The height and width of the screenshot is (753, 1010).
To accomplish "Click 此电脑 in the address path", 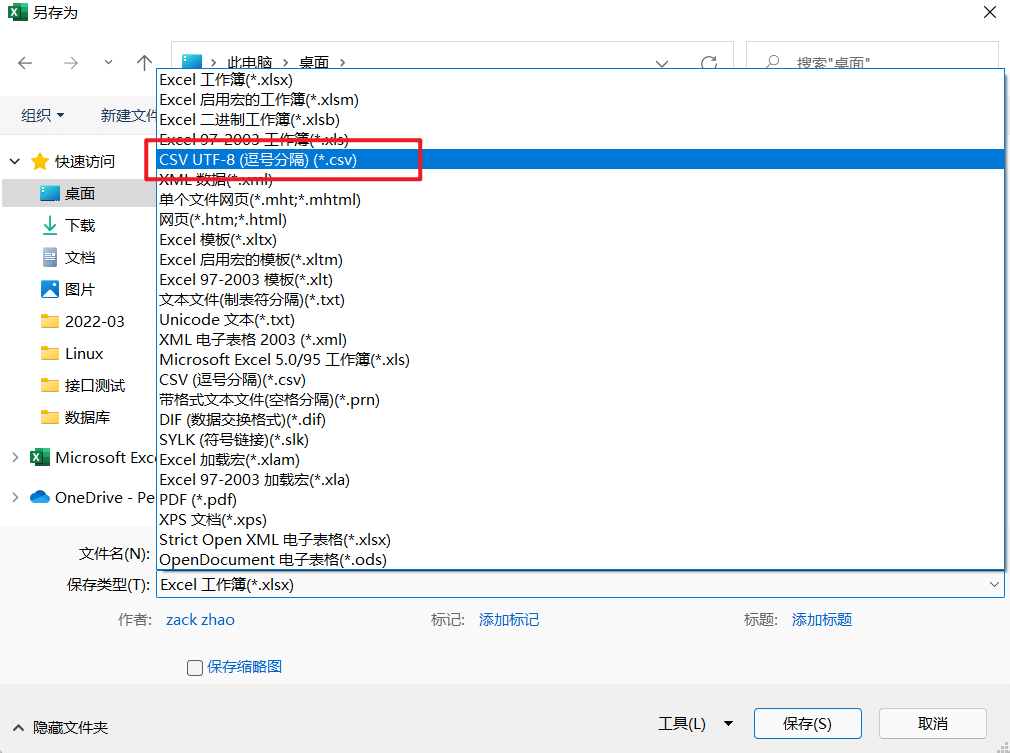I will 250,62.
